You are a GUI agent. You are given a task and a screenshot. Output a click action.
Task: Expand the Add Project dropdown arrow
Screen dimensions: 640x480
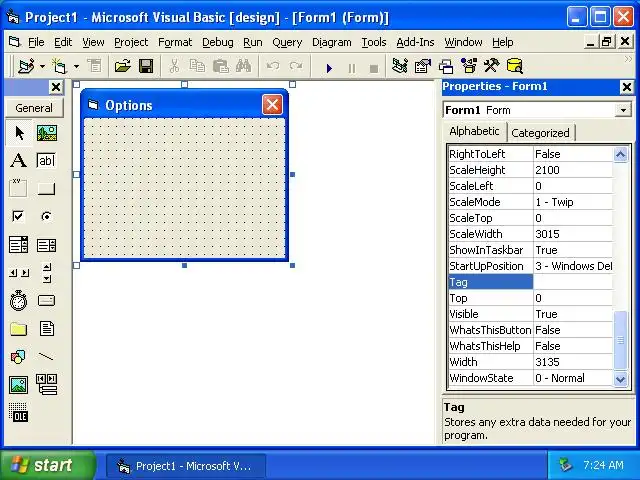pos(42,66)
